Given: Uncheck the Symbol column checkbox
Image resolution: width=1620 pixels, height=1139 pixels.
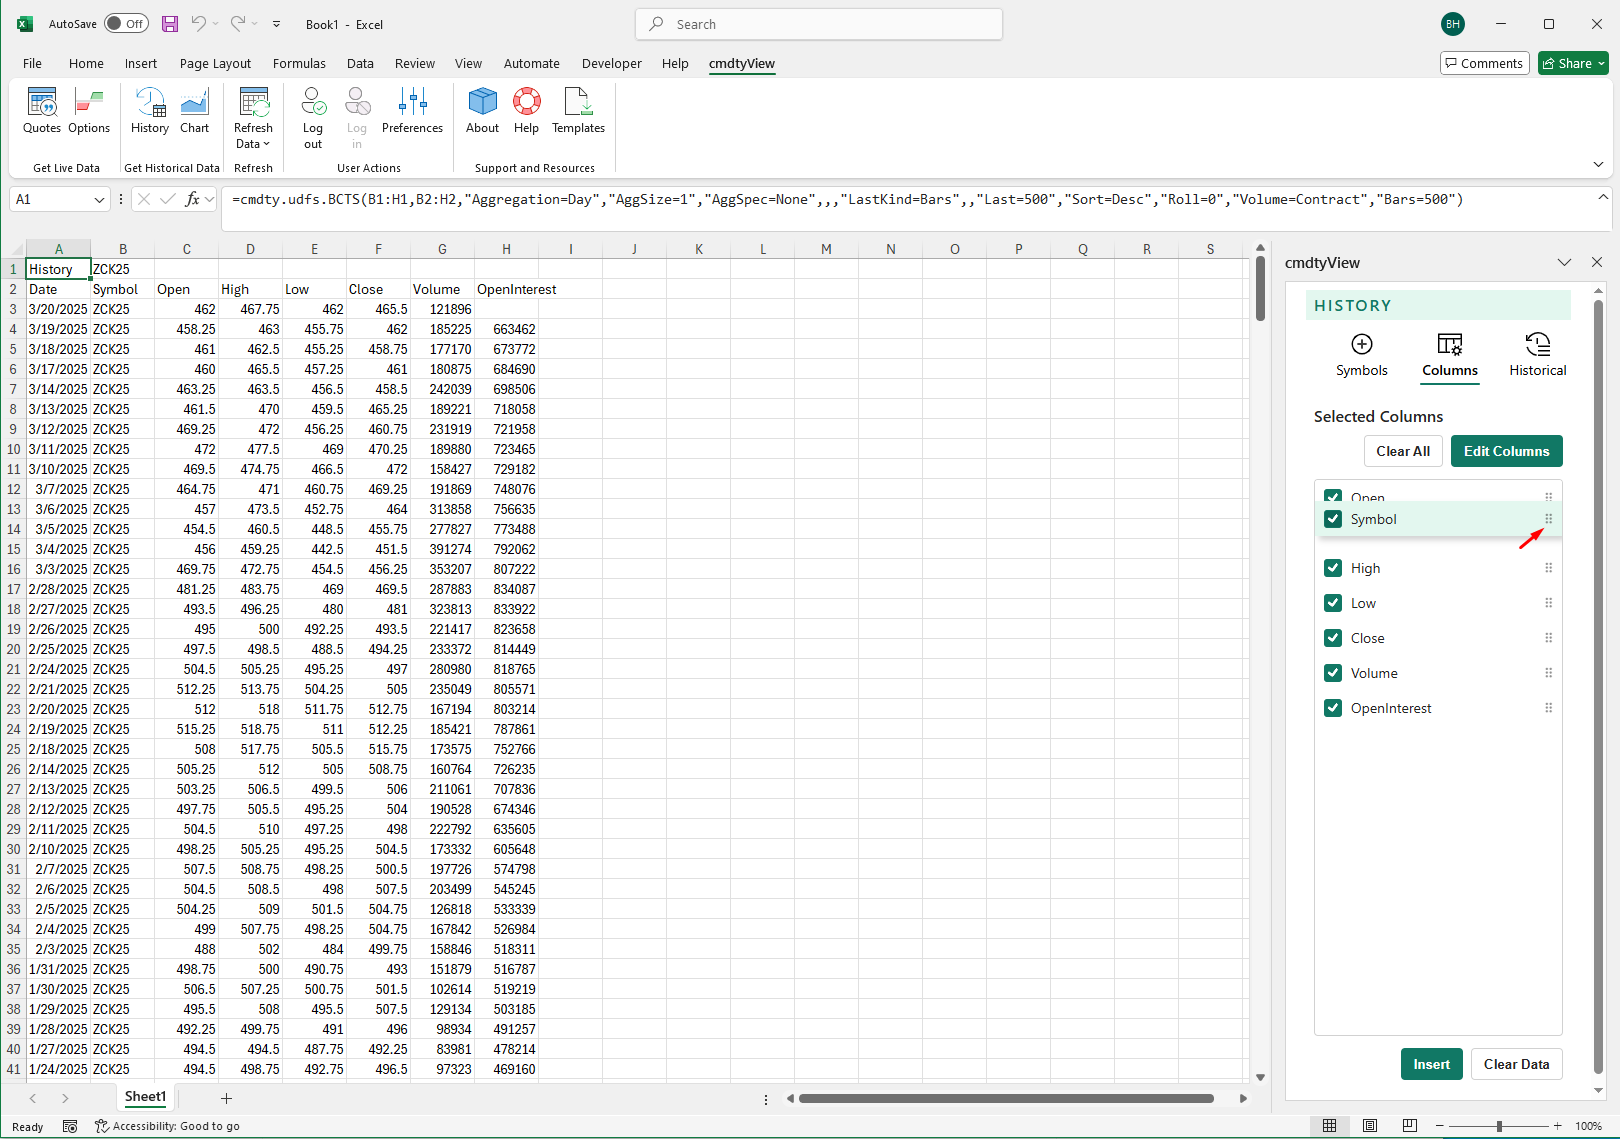Looking at the screenshot, I should point(1333,519).
